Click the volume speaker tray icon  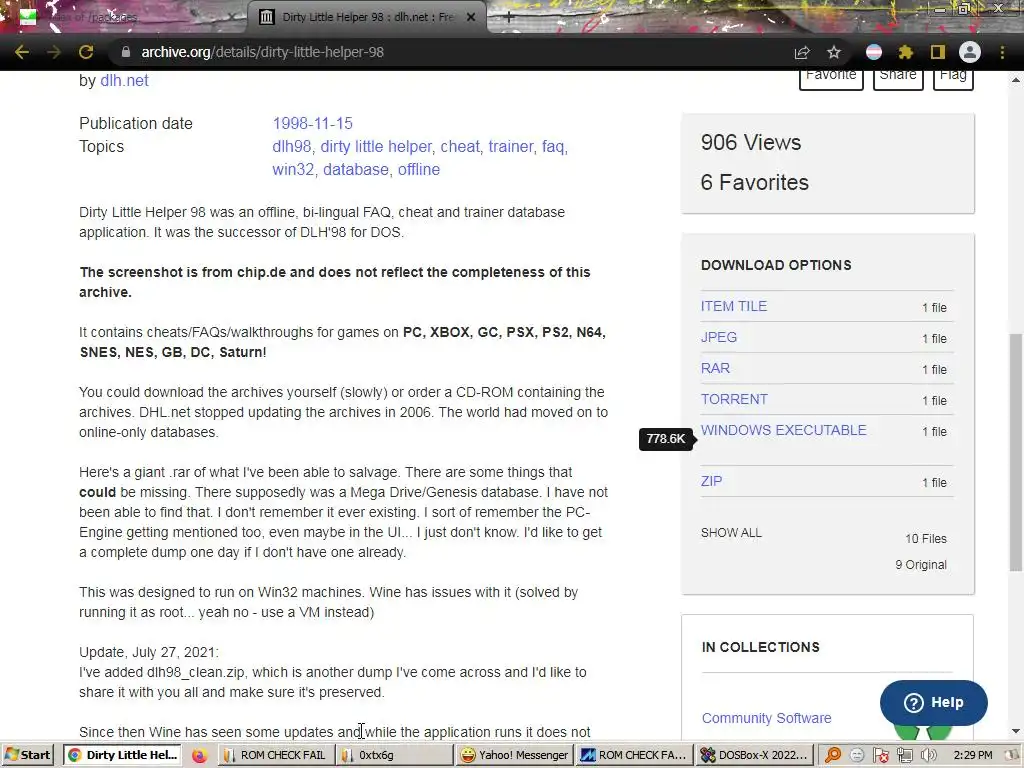(x=928, y=756)
